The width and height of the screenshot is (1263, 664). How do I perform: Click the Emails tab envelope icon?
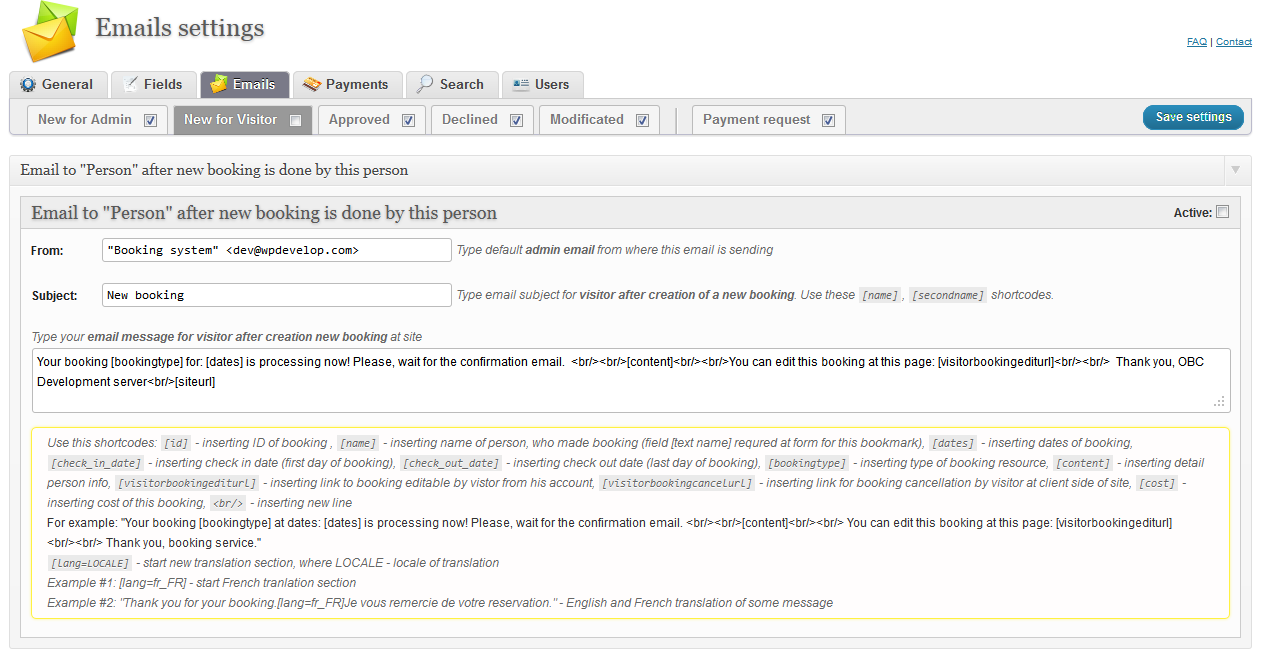pyautogui.click(x=219, y=84)
